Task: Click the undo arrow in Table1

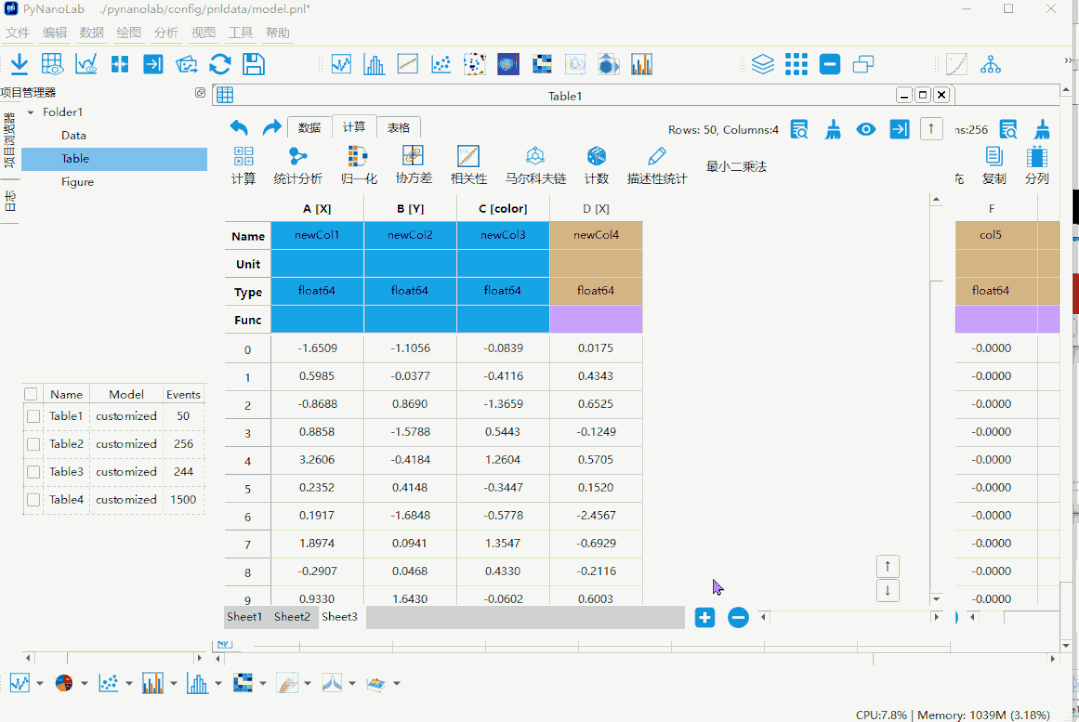Action: (x=239, y=127)
